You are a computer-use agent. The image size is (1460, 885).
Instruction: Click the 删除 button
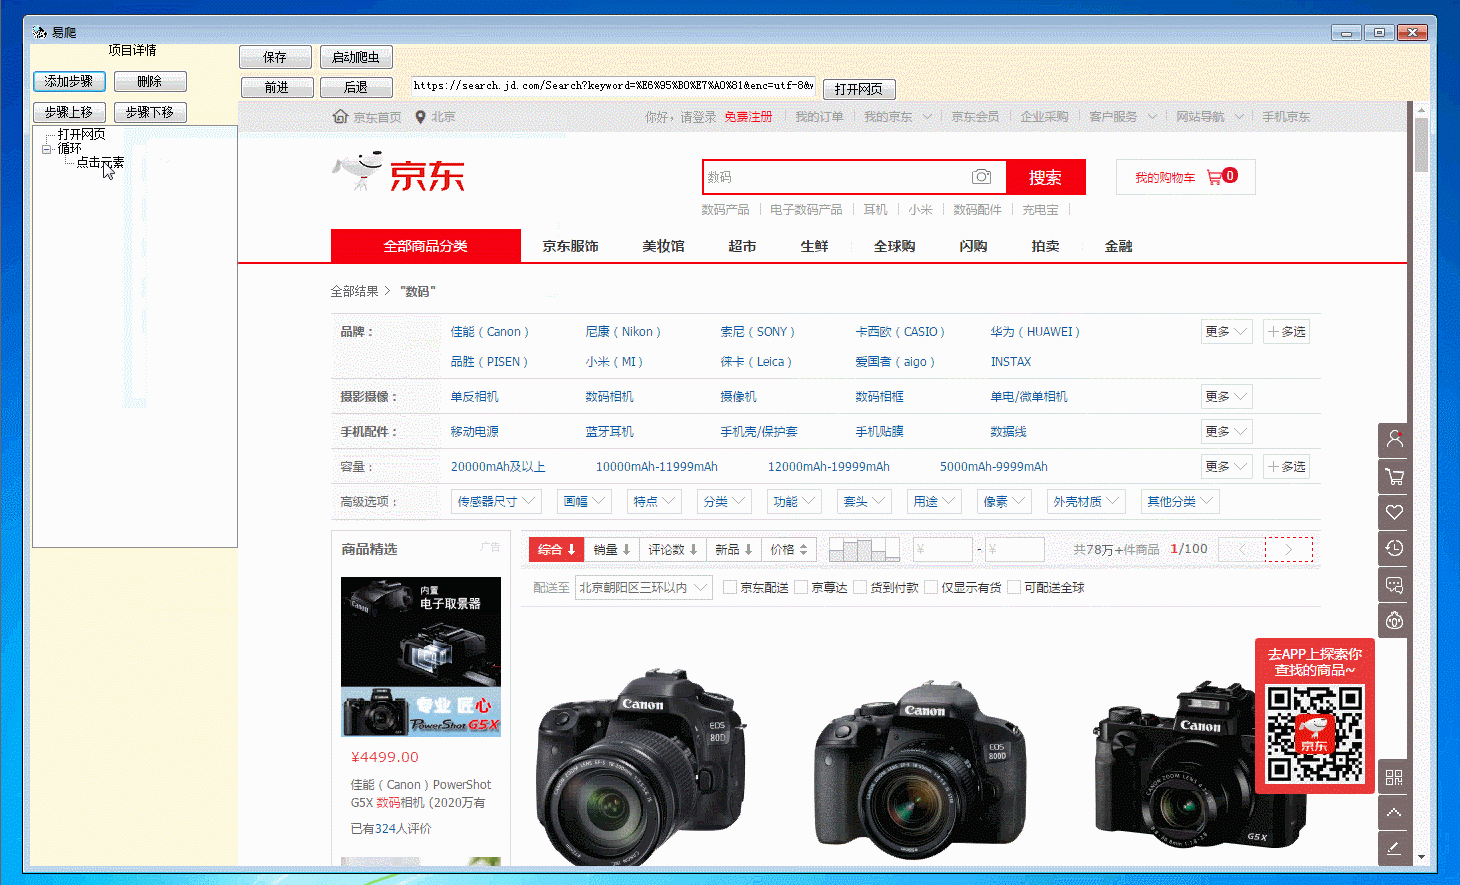pyautogui.click(x=150, y=81)
